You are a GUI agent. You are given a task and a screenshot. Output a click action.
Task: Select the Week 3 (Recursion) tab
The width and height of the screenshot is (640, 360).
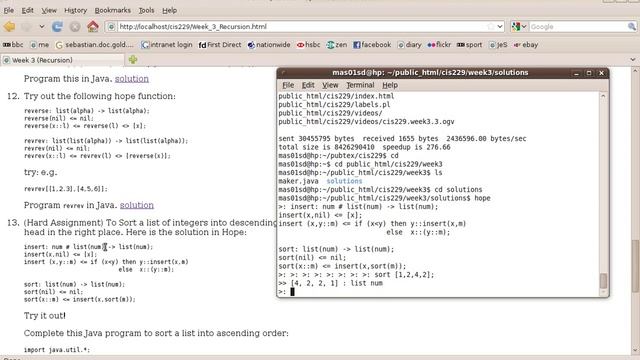pyautogui.click(x=62, y=60)
